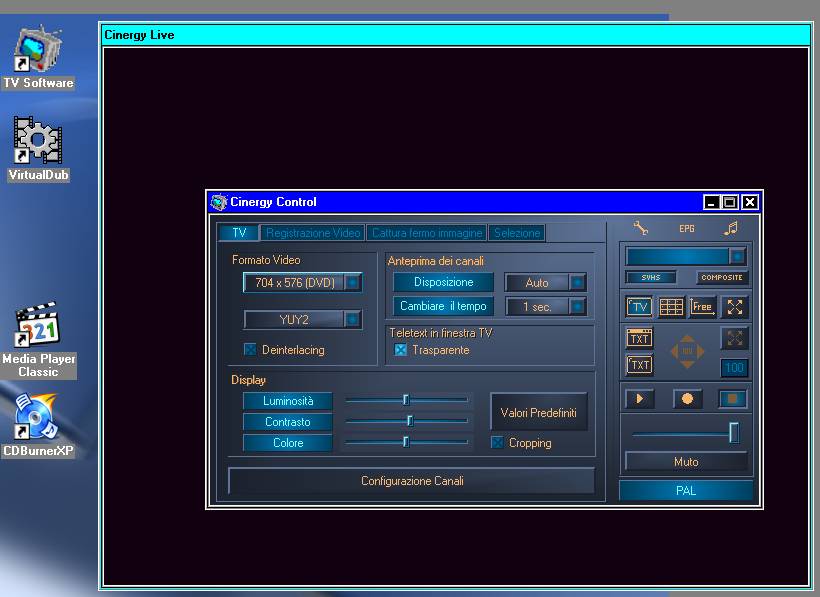Viewport: 820px width, 597px height.
Task: Switch to Free window mode icon
Action: click(x=702, y=307)
